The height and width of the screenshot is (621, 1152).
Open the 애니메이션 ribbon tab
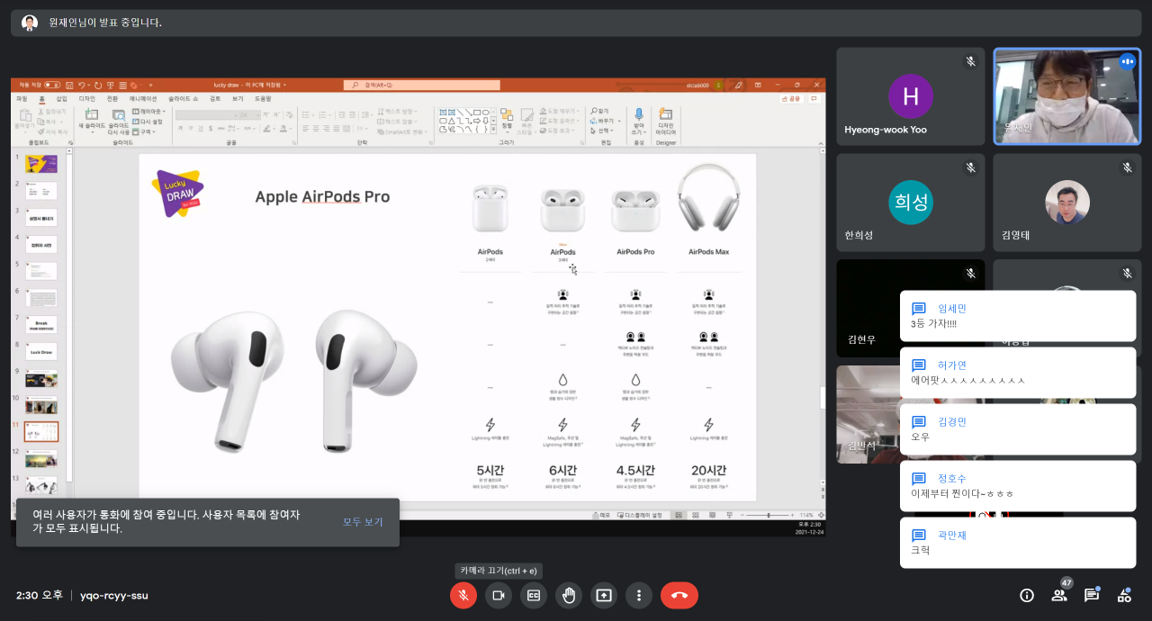[143, 99]
